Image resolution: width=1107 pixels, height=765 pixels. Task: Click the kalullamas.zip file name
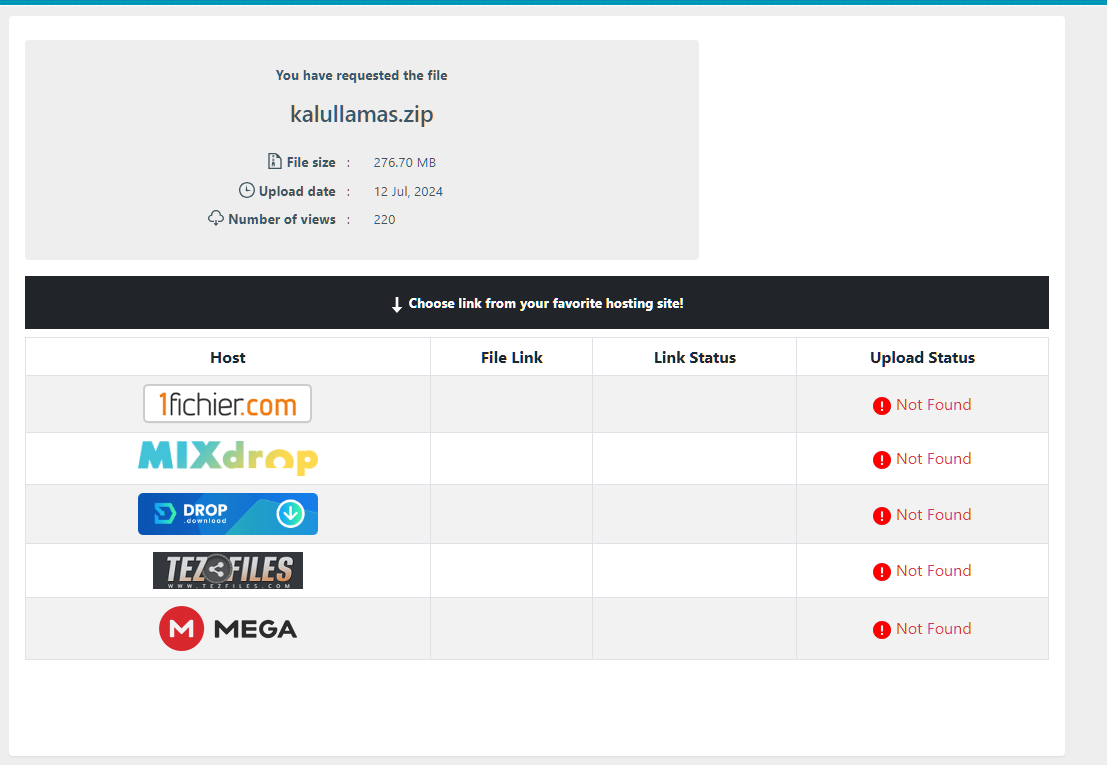tap(361, 114)
